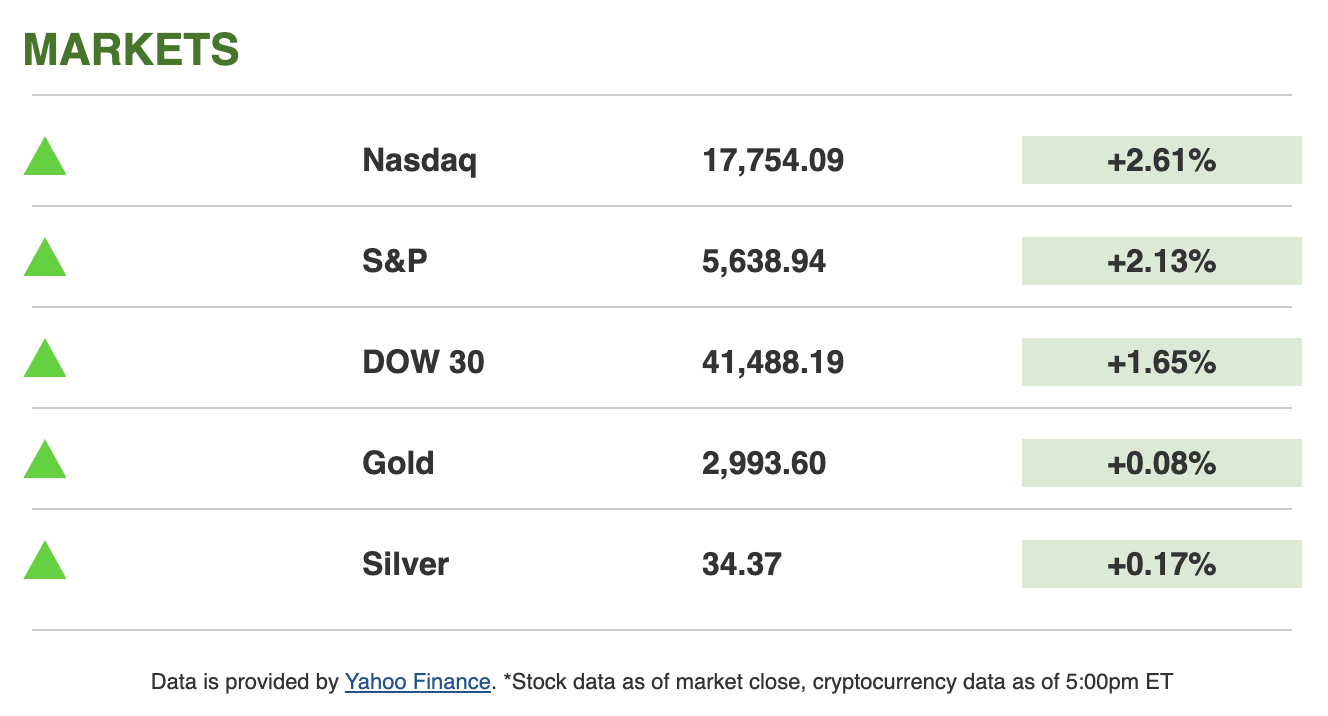This screenshot has height=716, width=1328.
Task: Select the Gold commodity name
Action: [x=398, y=463]
